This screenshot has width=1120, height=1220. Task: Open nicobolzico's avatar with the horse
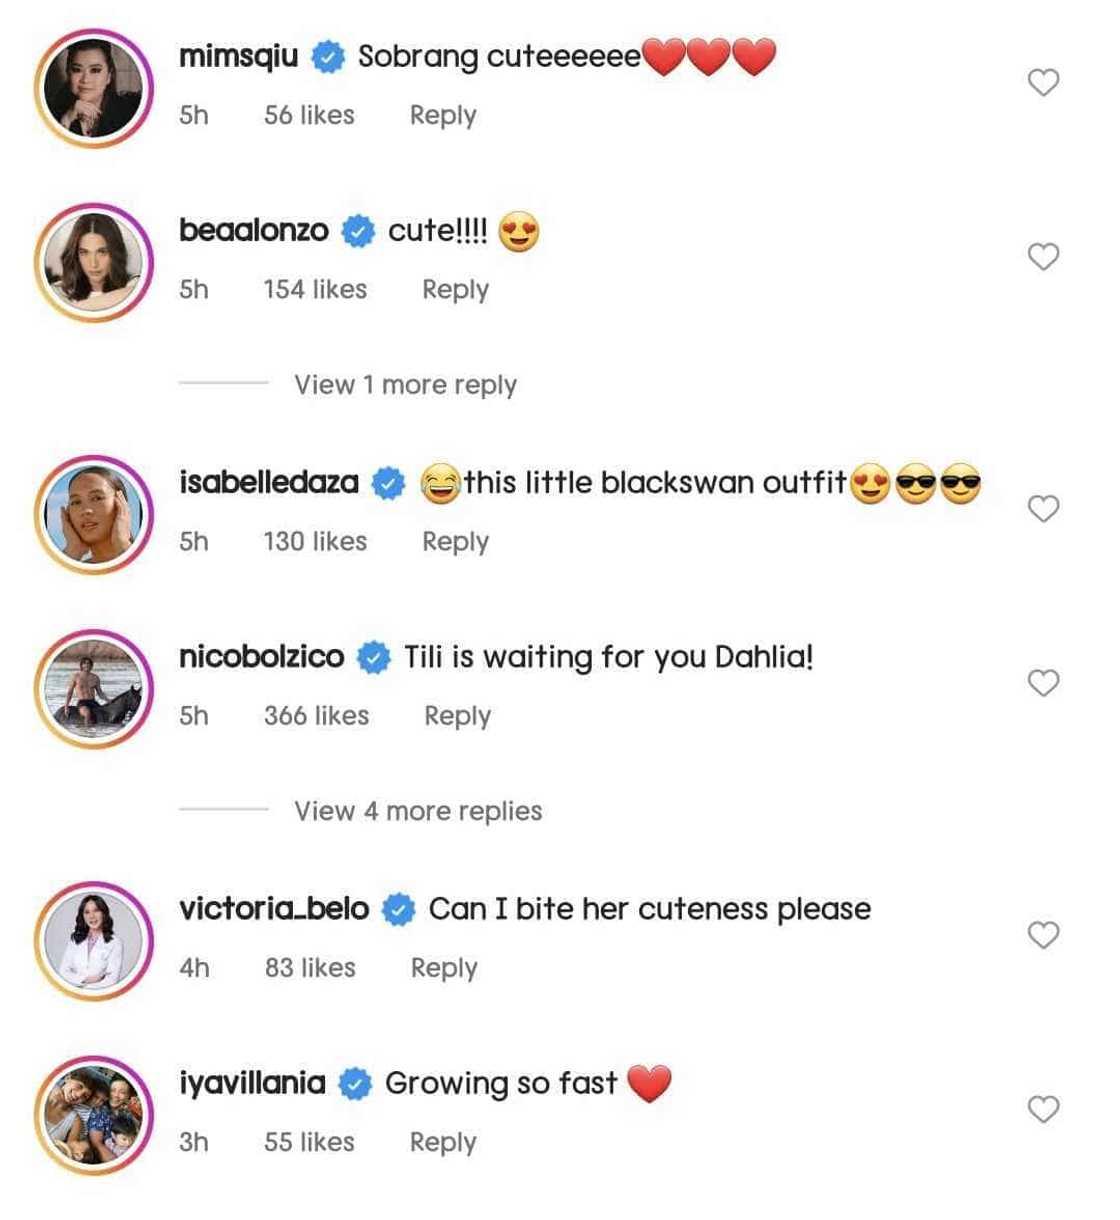click(x=94, y=688)
